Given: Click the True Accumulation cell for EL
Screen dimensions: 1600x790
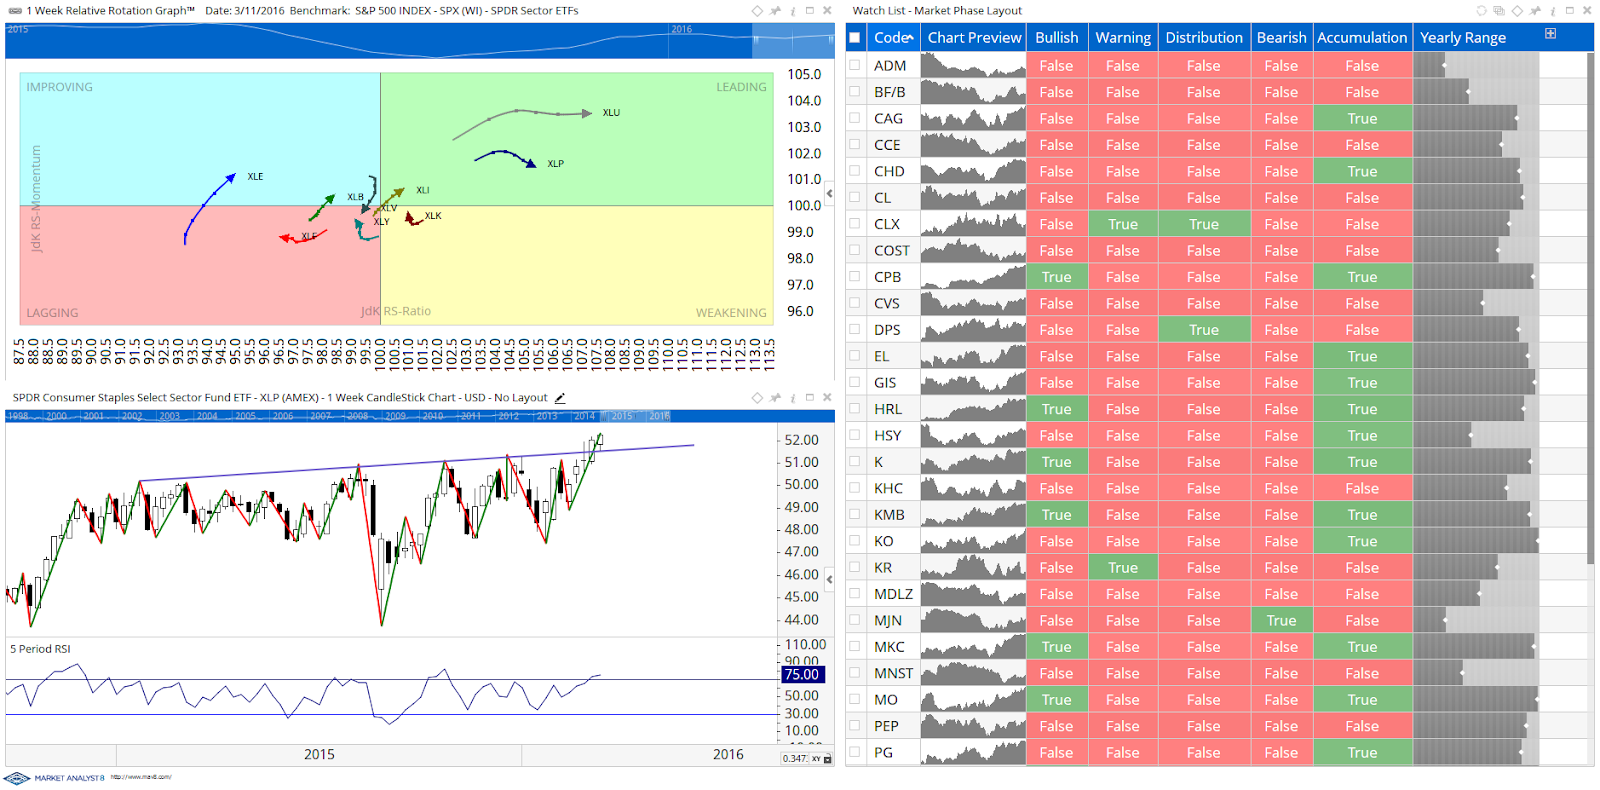Looking at the screenshot, I should (1362, 356).
